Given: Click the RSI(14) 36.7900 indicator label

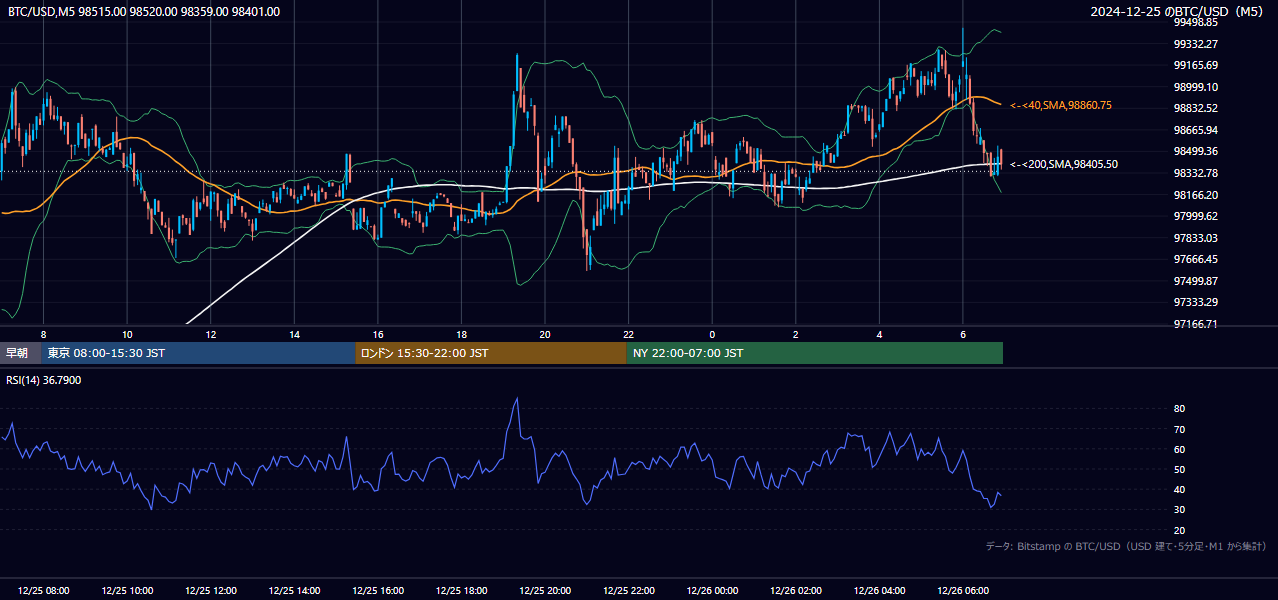Looking at the screenshot, I should 44,380.
